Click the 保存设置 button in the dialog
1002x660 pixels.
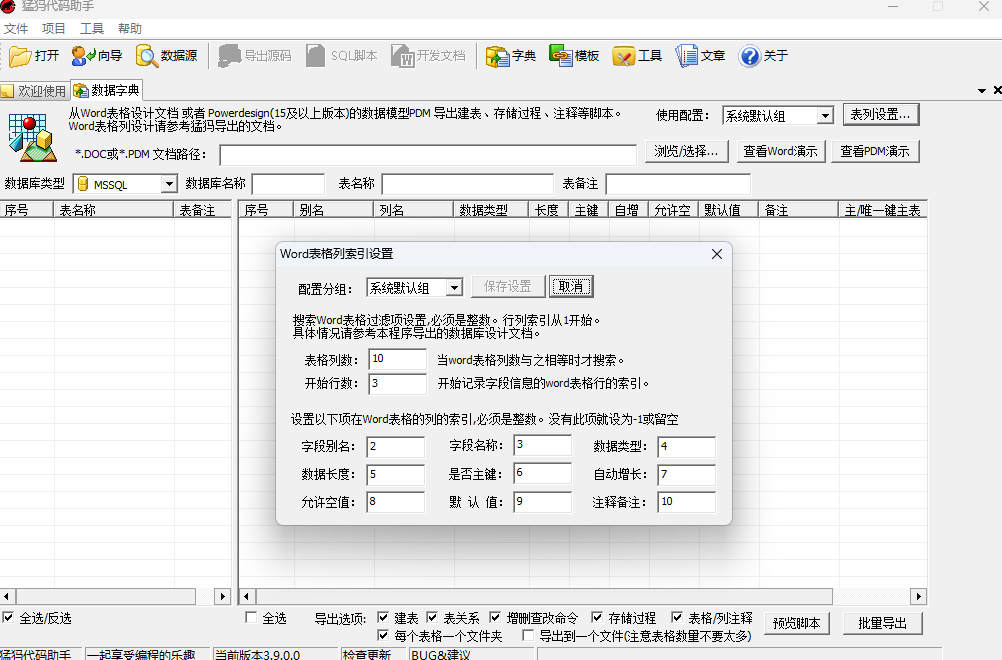coord(508,286)
